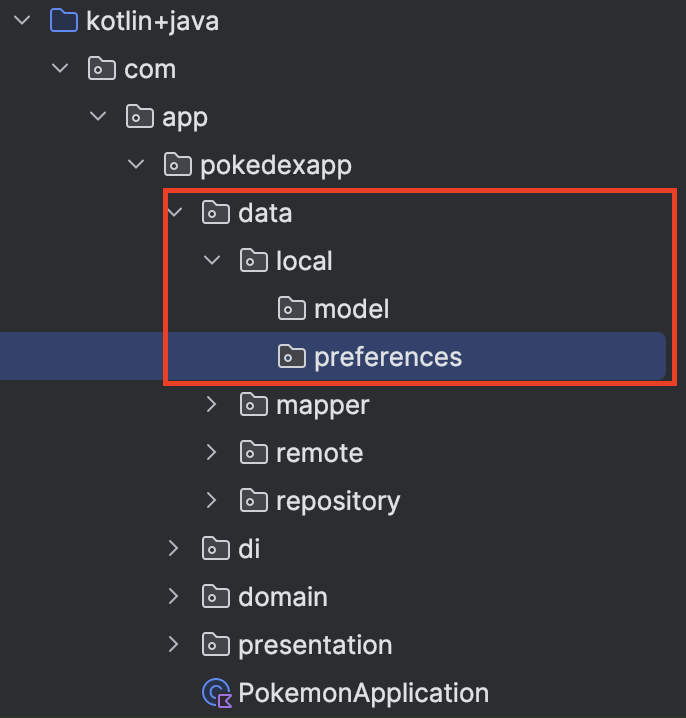Click the mapper package folder icon
This screenshot has height=718, width=686.
[253, 405]
